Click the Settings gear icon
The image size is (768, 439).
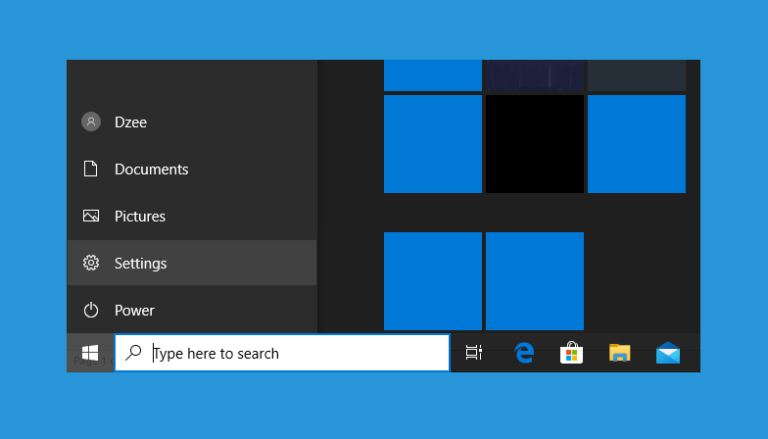click(x=91, y=263)
